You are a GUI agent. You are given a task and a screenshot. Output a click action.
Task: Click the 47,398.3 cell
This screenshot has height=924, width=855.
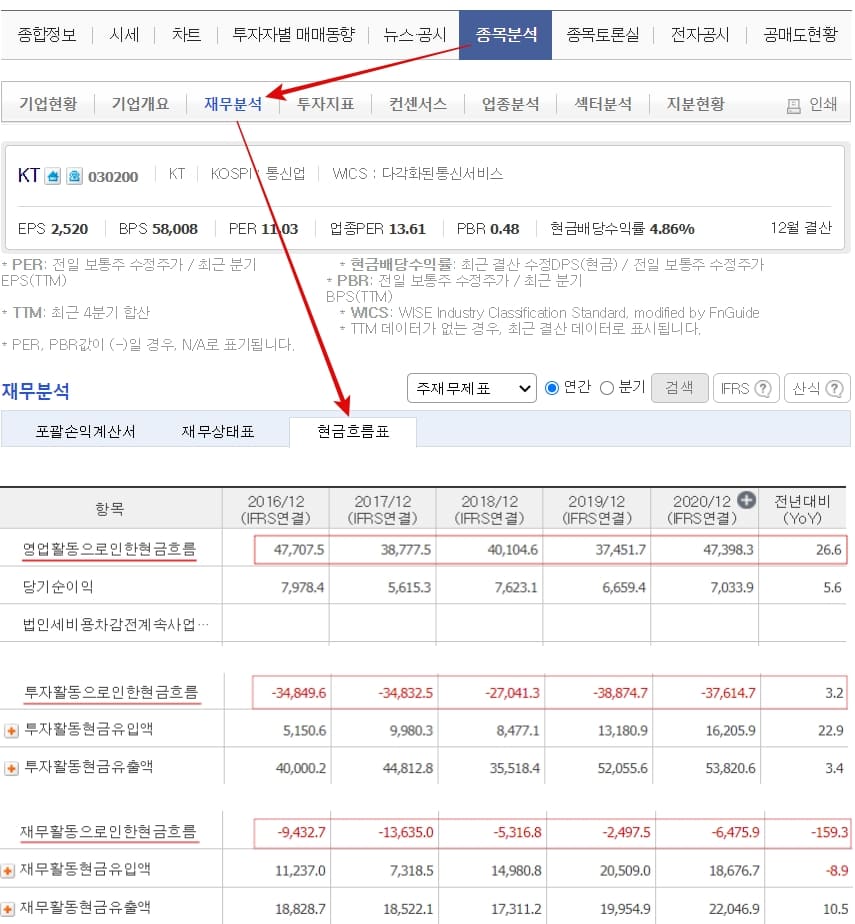tap(728, 550)
